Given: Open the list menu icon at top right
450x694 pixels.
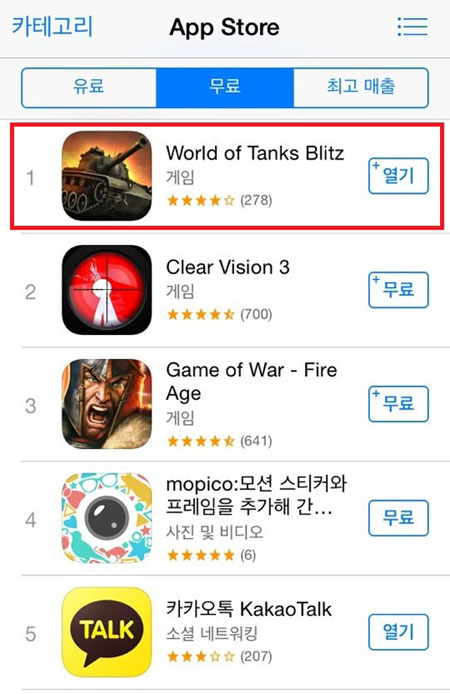Looking at the screenshot, I should (412, 27).
